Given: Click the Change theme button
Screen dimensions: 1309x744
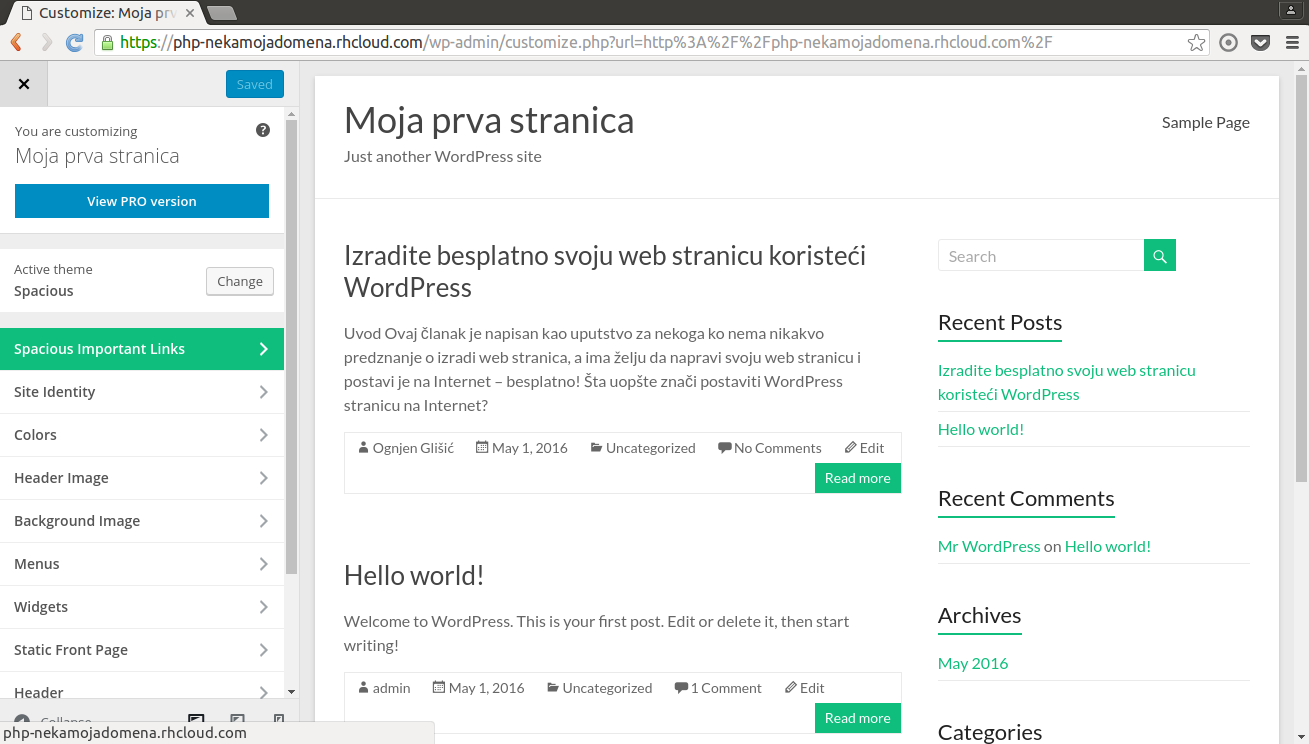Looking at the screenshot, I should pyautogui.click(x=240, y=281).
